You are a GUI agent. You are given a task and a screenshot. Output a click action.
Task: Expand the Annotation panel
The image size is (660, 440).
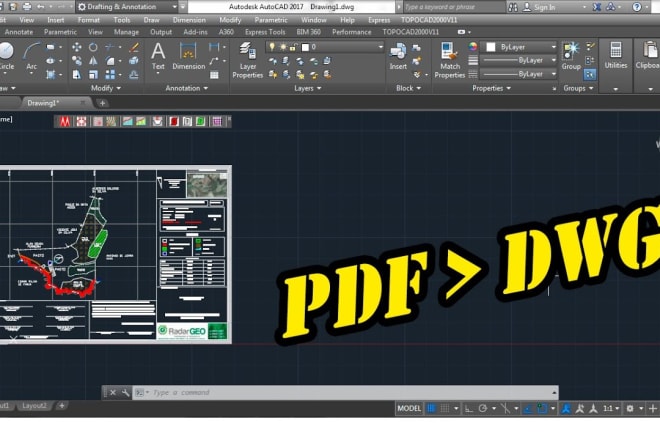[186, 88]
